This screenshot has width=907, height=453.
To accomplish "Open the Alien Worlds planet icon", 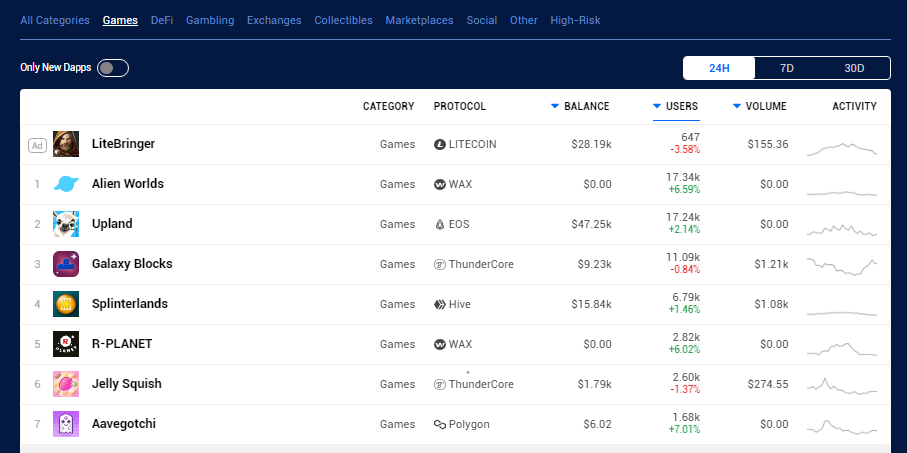I will coord(66,184).
